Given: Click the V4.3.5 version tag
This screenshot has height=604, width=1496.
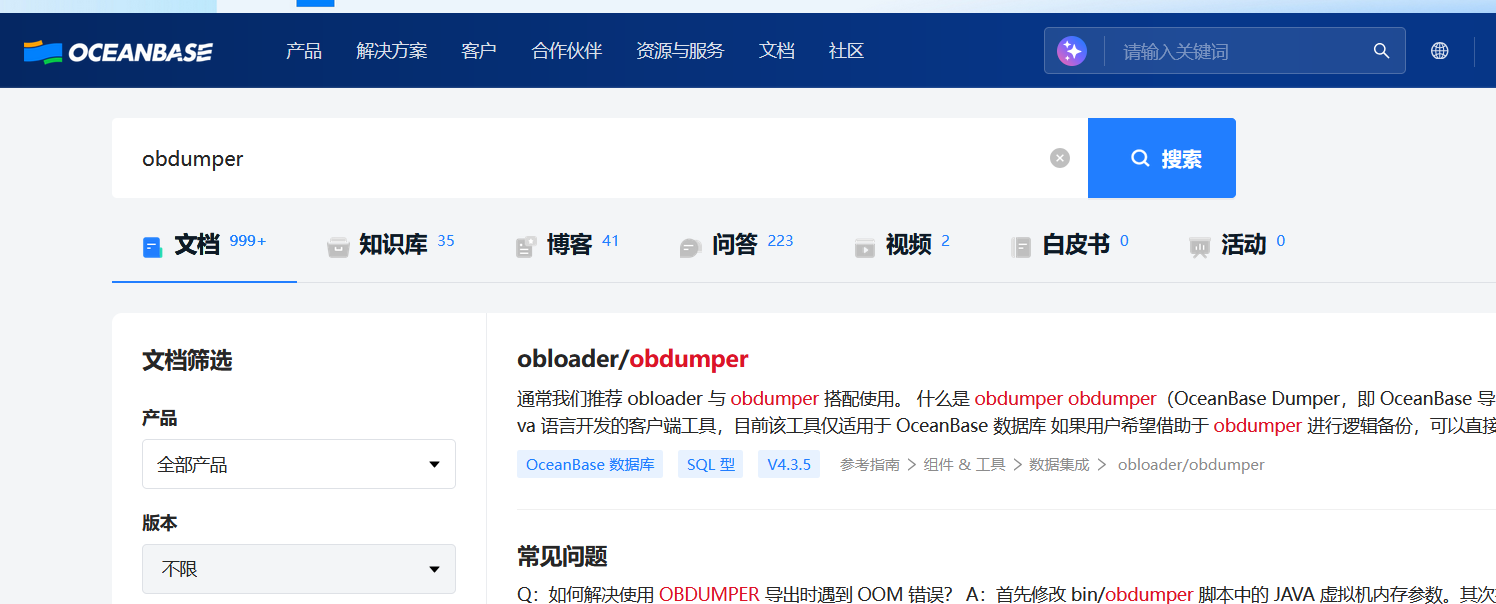Looking at the screenshot, I should [x=788, y=464].
